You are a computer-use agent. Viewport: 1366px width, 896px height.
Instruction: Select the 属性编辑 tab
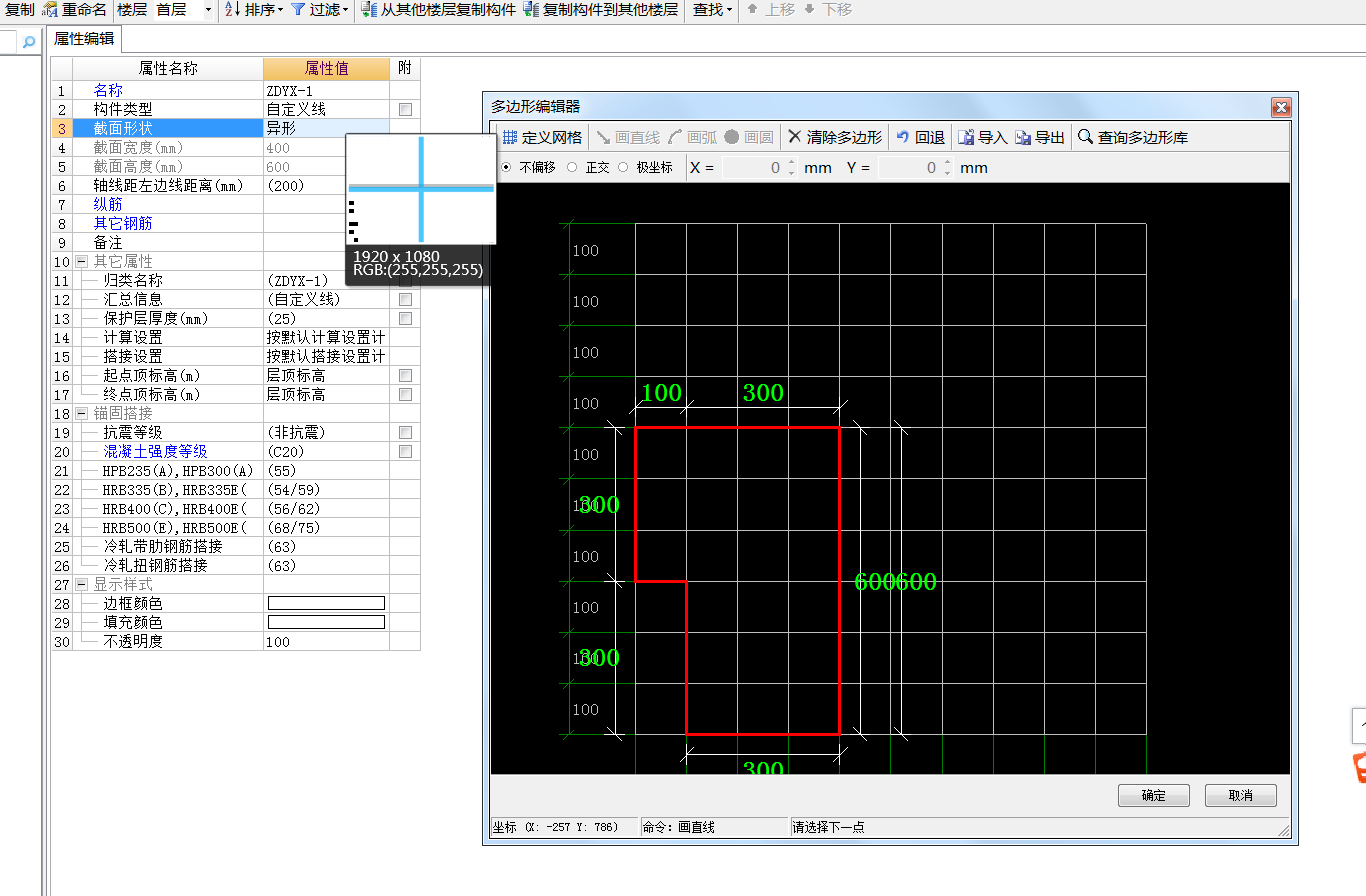84,39
